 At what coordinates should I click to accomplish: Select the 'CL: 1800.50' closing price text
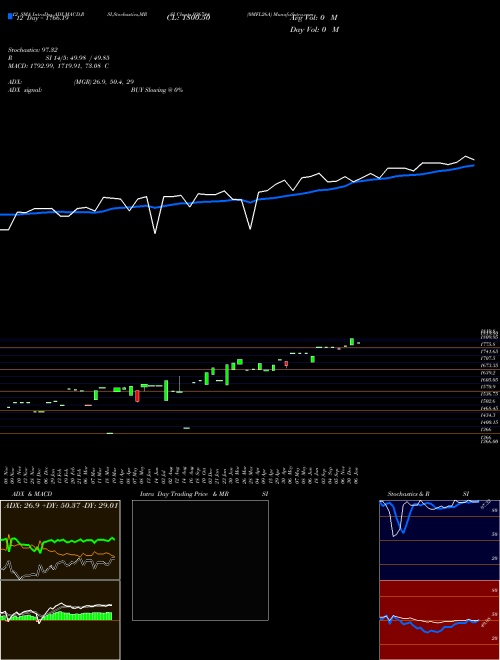coord(187,18)
